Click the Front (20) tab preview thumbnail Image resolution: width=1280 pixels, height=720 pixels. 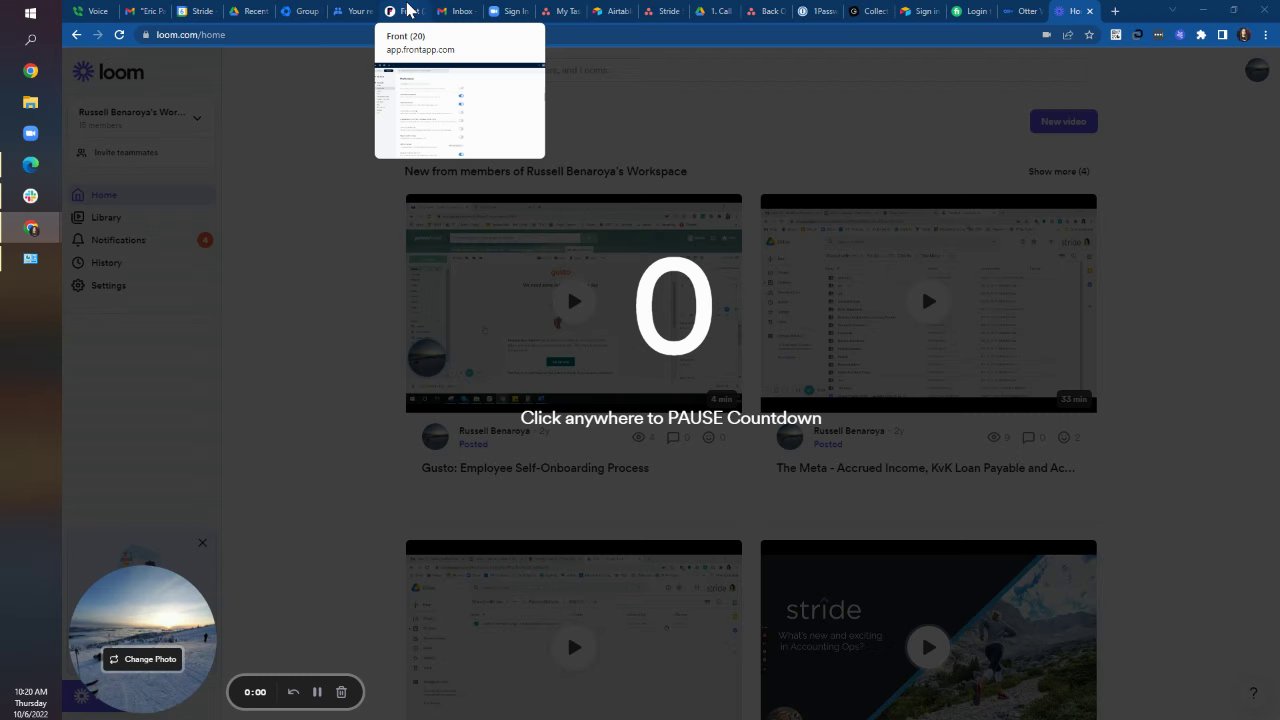coord(460,110)
